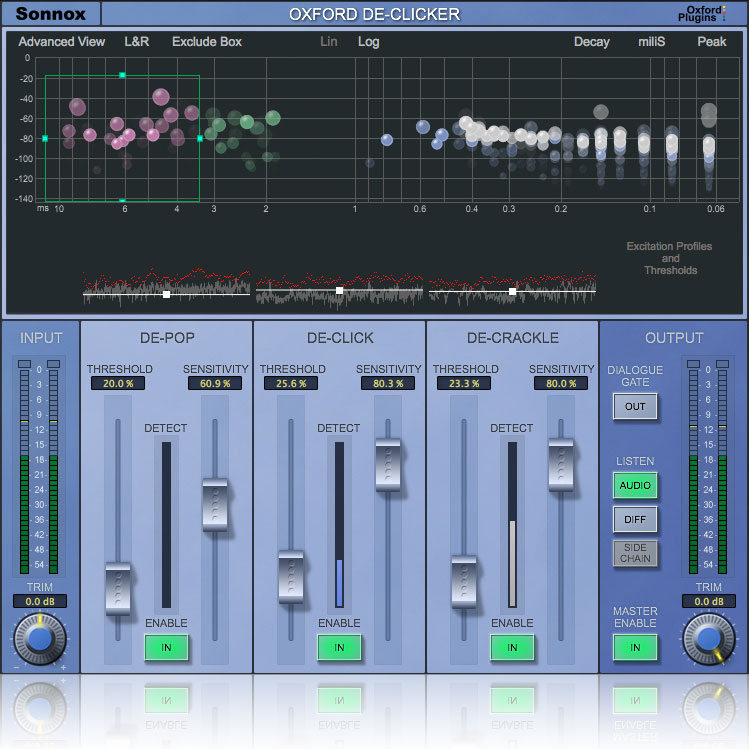Click the De-Crackle excitation profile threshold marker

(512, 292)
